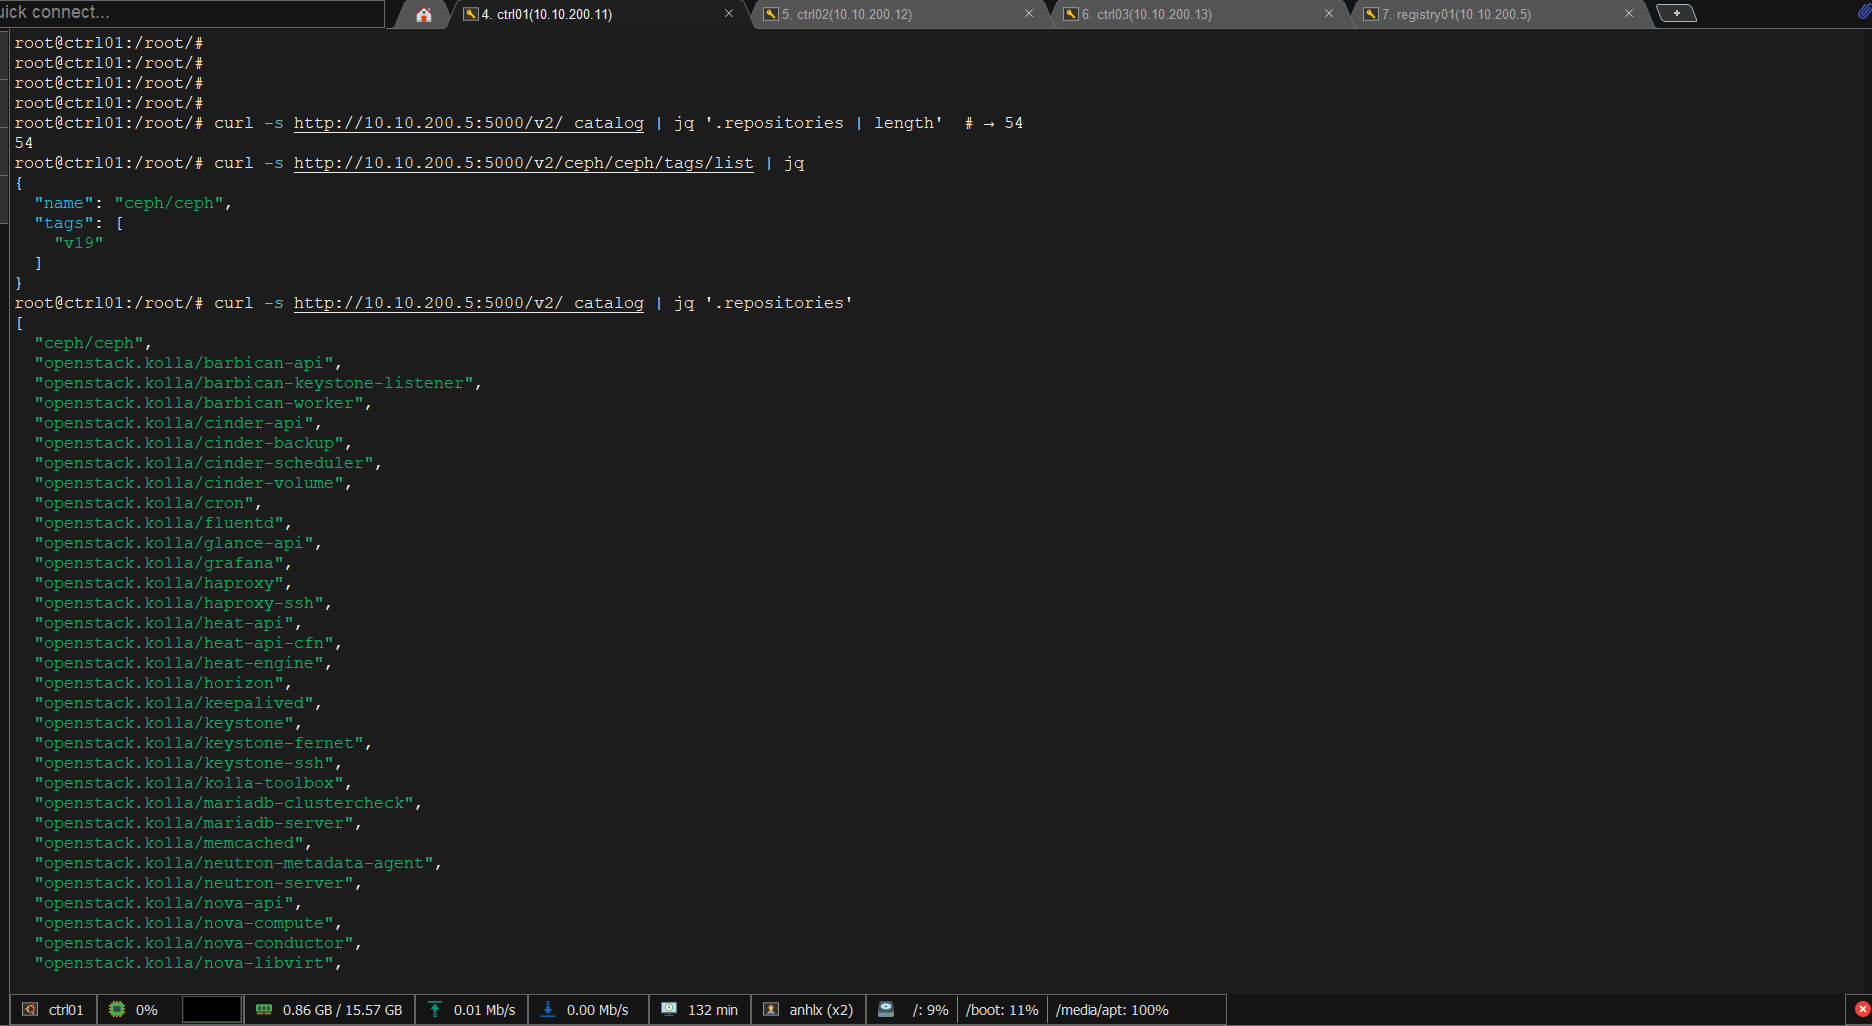
Task: Click the horizon repository line
Action: [x=163, y=683]
